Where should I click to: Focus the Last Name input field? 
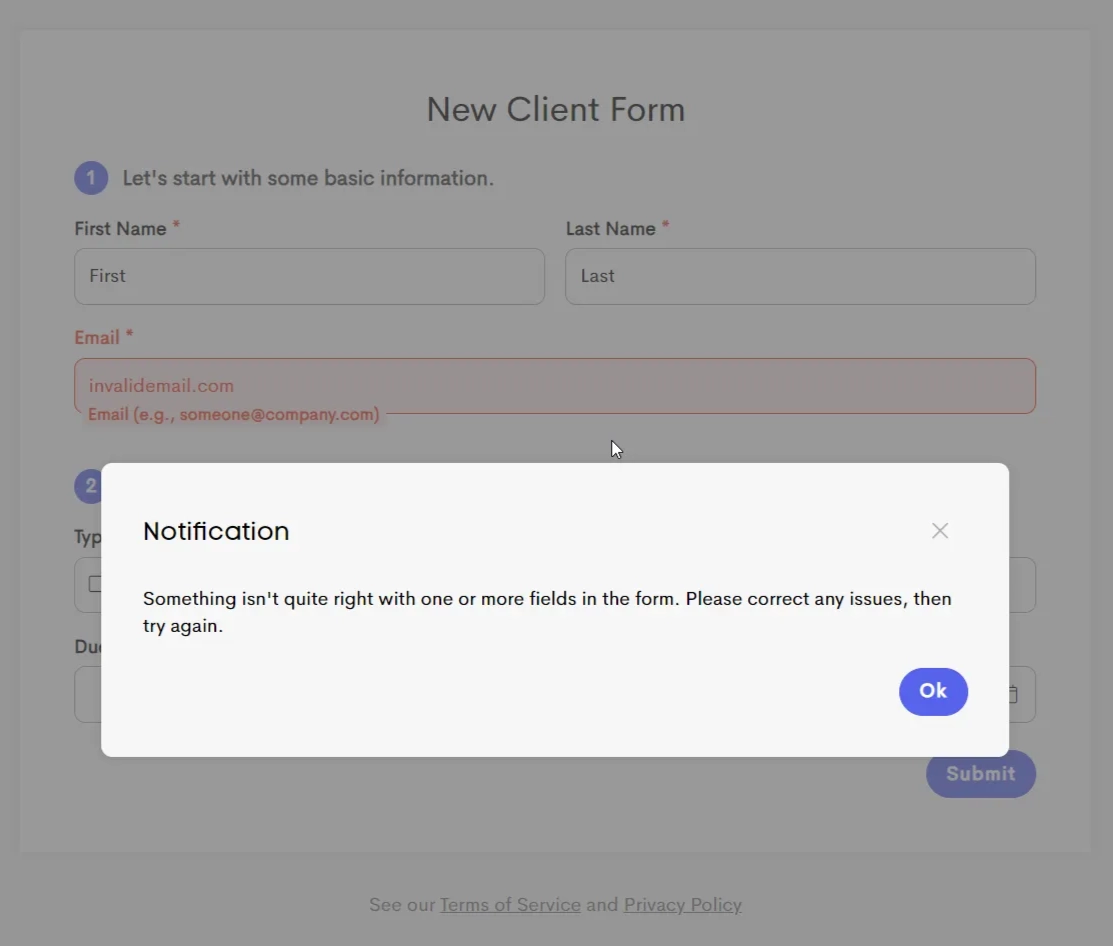click(800, 276)
